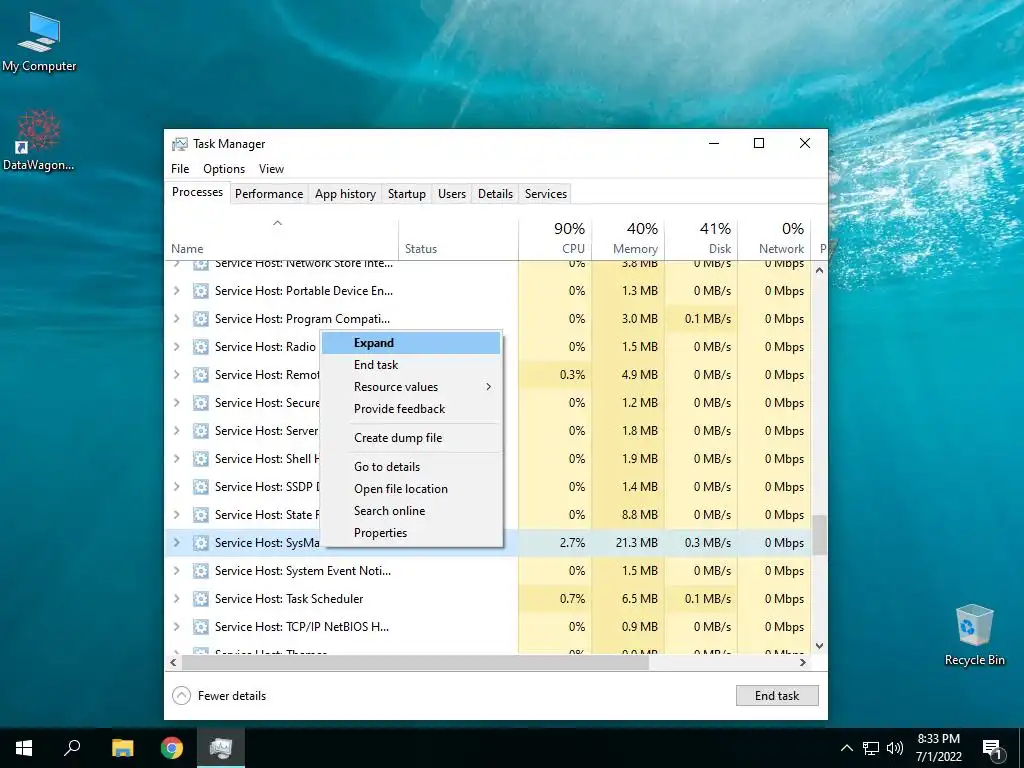This screenshot has width=1024, height=768.
Task: Select Go to details menu entry
Action: pyautogui.click(x=411, y=467)
